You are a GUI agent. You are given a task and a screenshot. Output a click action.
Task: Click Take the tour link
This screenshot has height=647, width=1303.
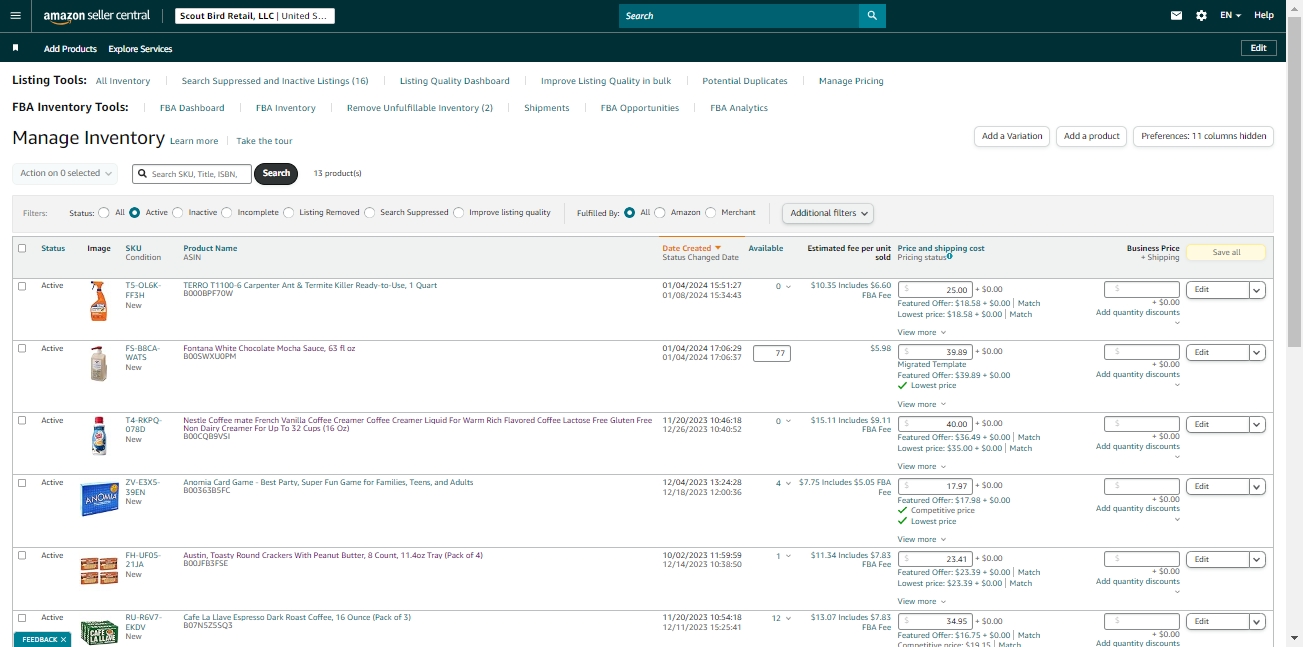264,141
